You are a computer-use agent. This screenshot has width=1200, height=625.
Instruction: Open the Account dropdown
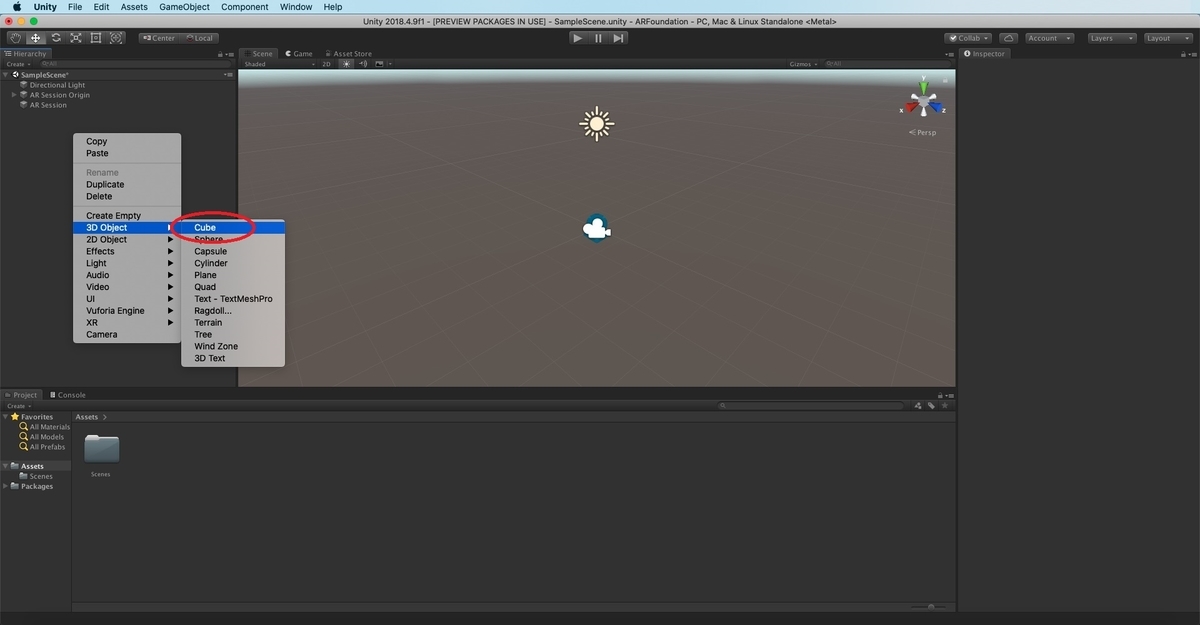coord(1049,38)
